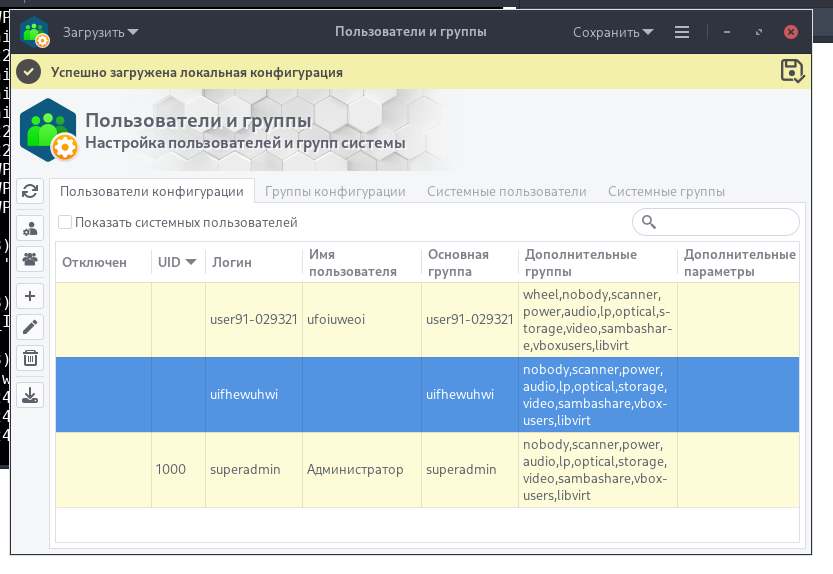This screenshot has height=574, width=833.
Task: Enable 'Показать системных пользователей' checkbox
Action: click(x=65, y=223)
